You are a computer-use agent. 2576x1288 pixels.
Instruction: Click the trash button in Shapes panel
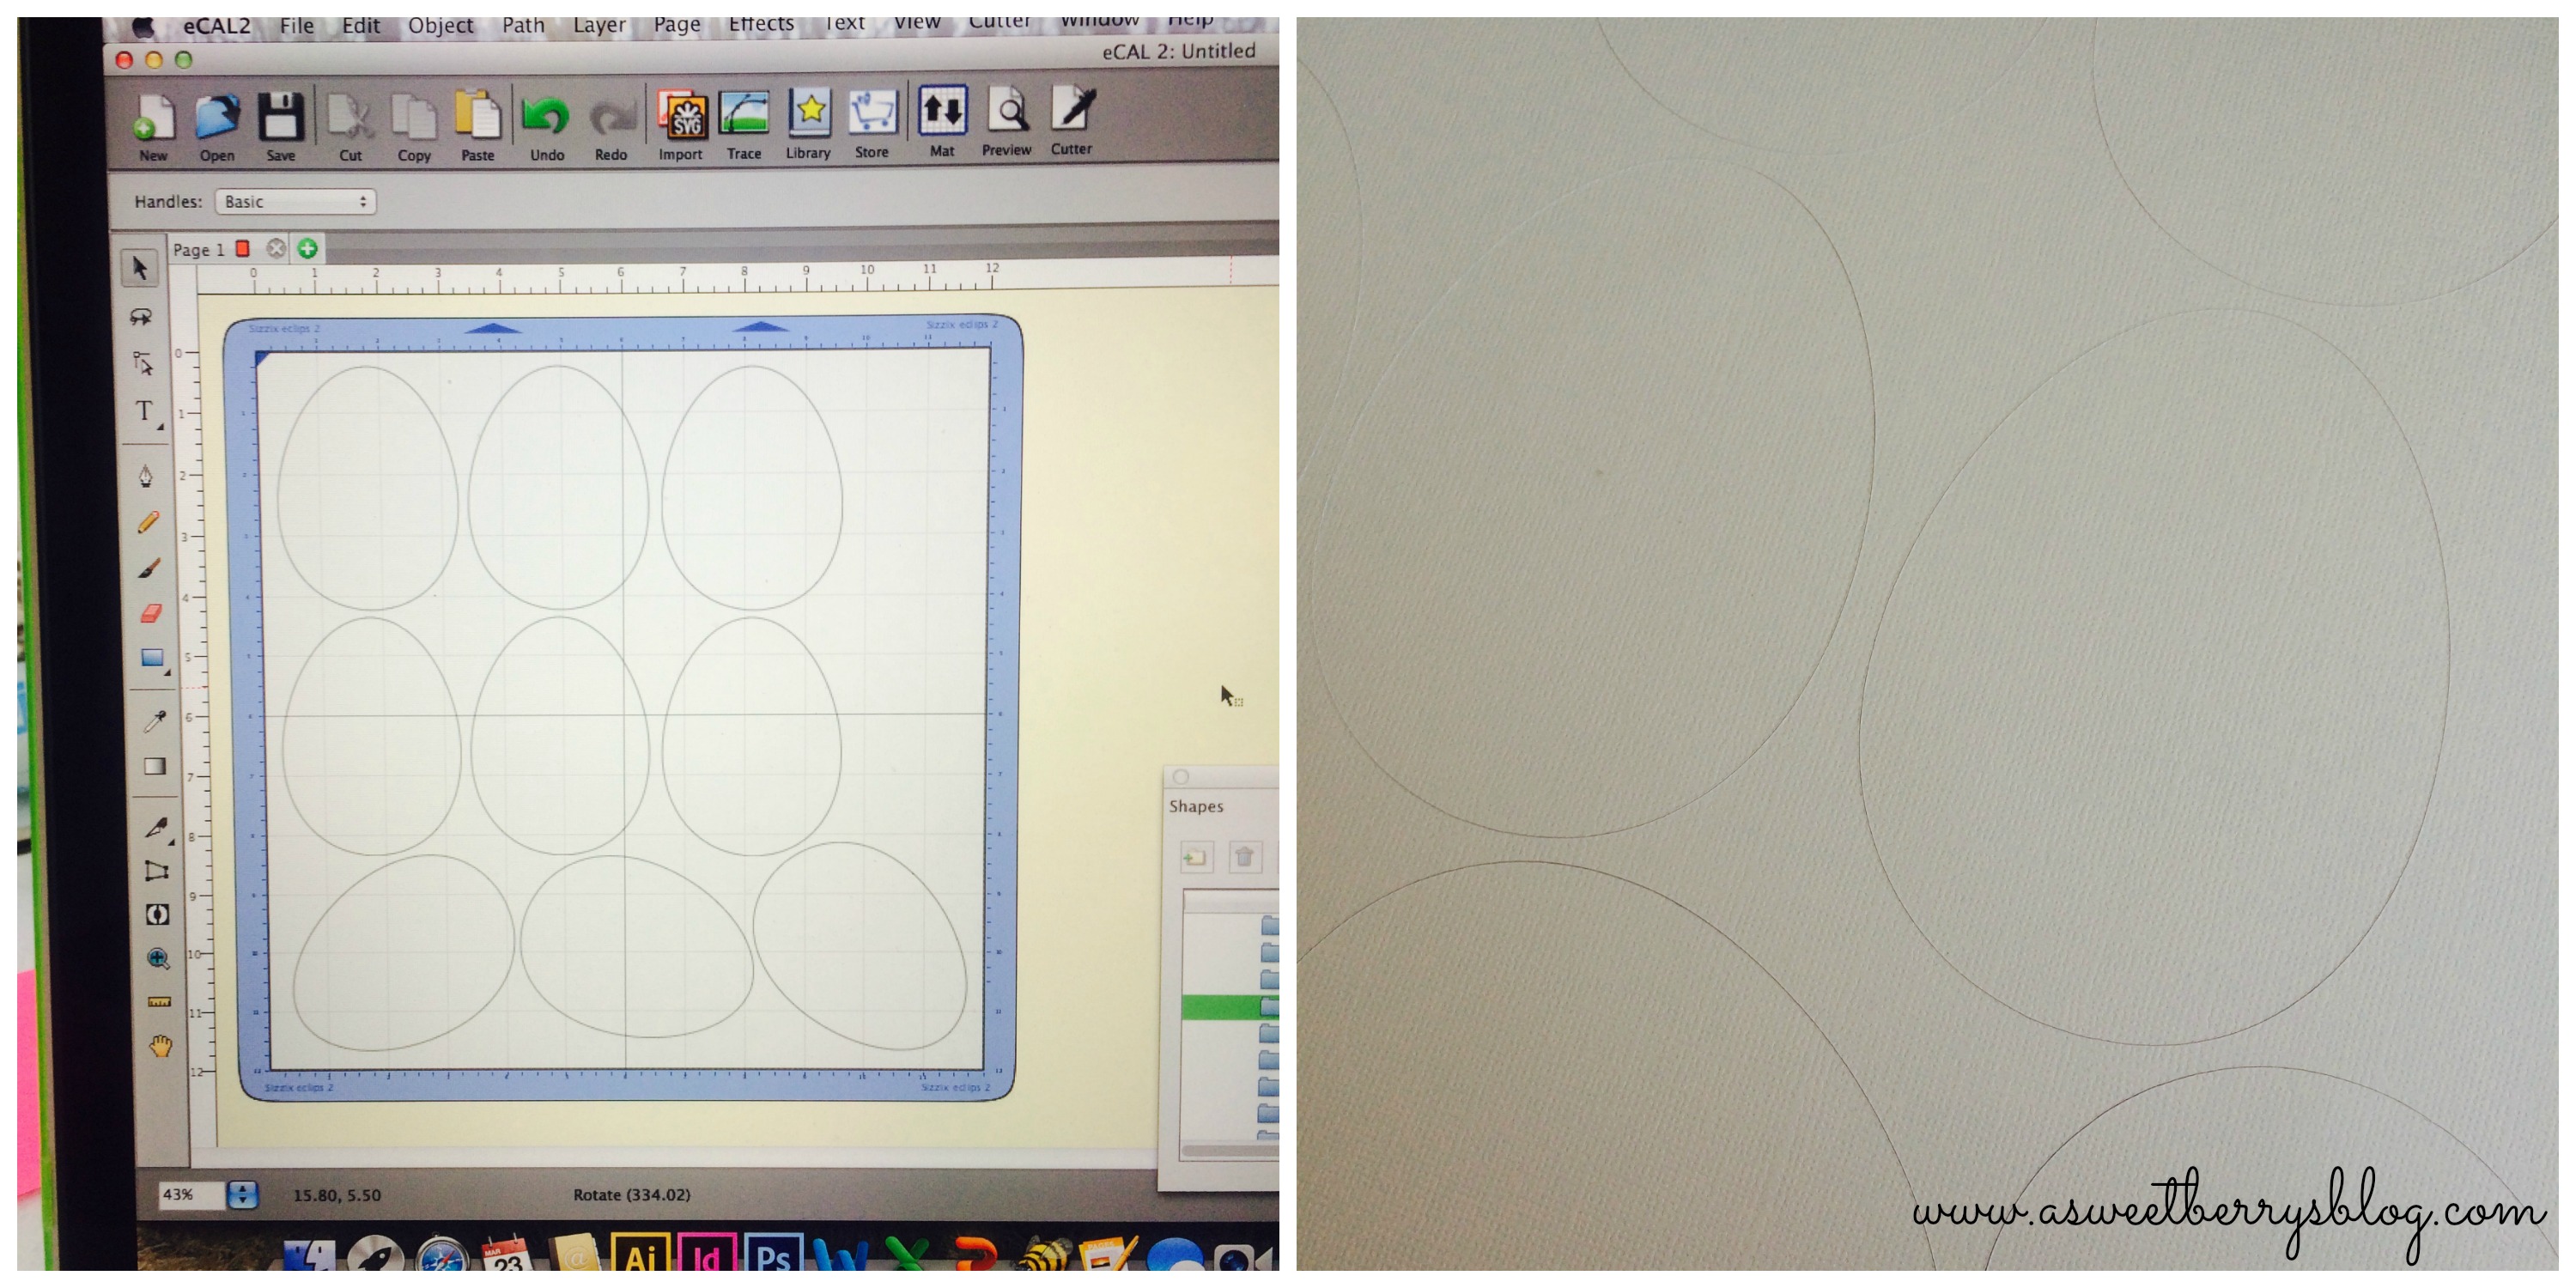click(x=1244, y=857)
